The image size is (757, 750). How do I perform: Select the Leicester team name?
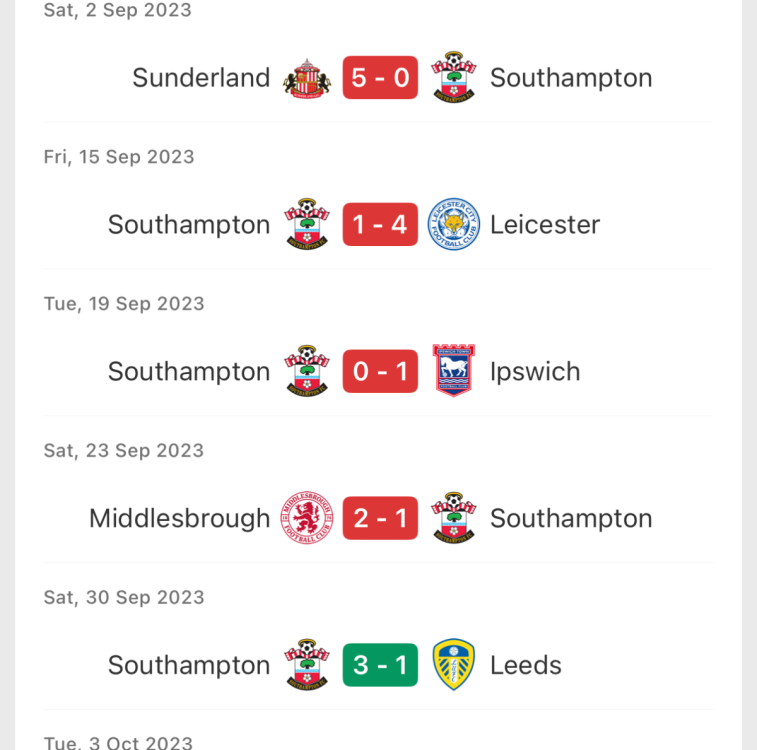545,224
